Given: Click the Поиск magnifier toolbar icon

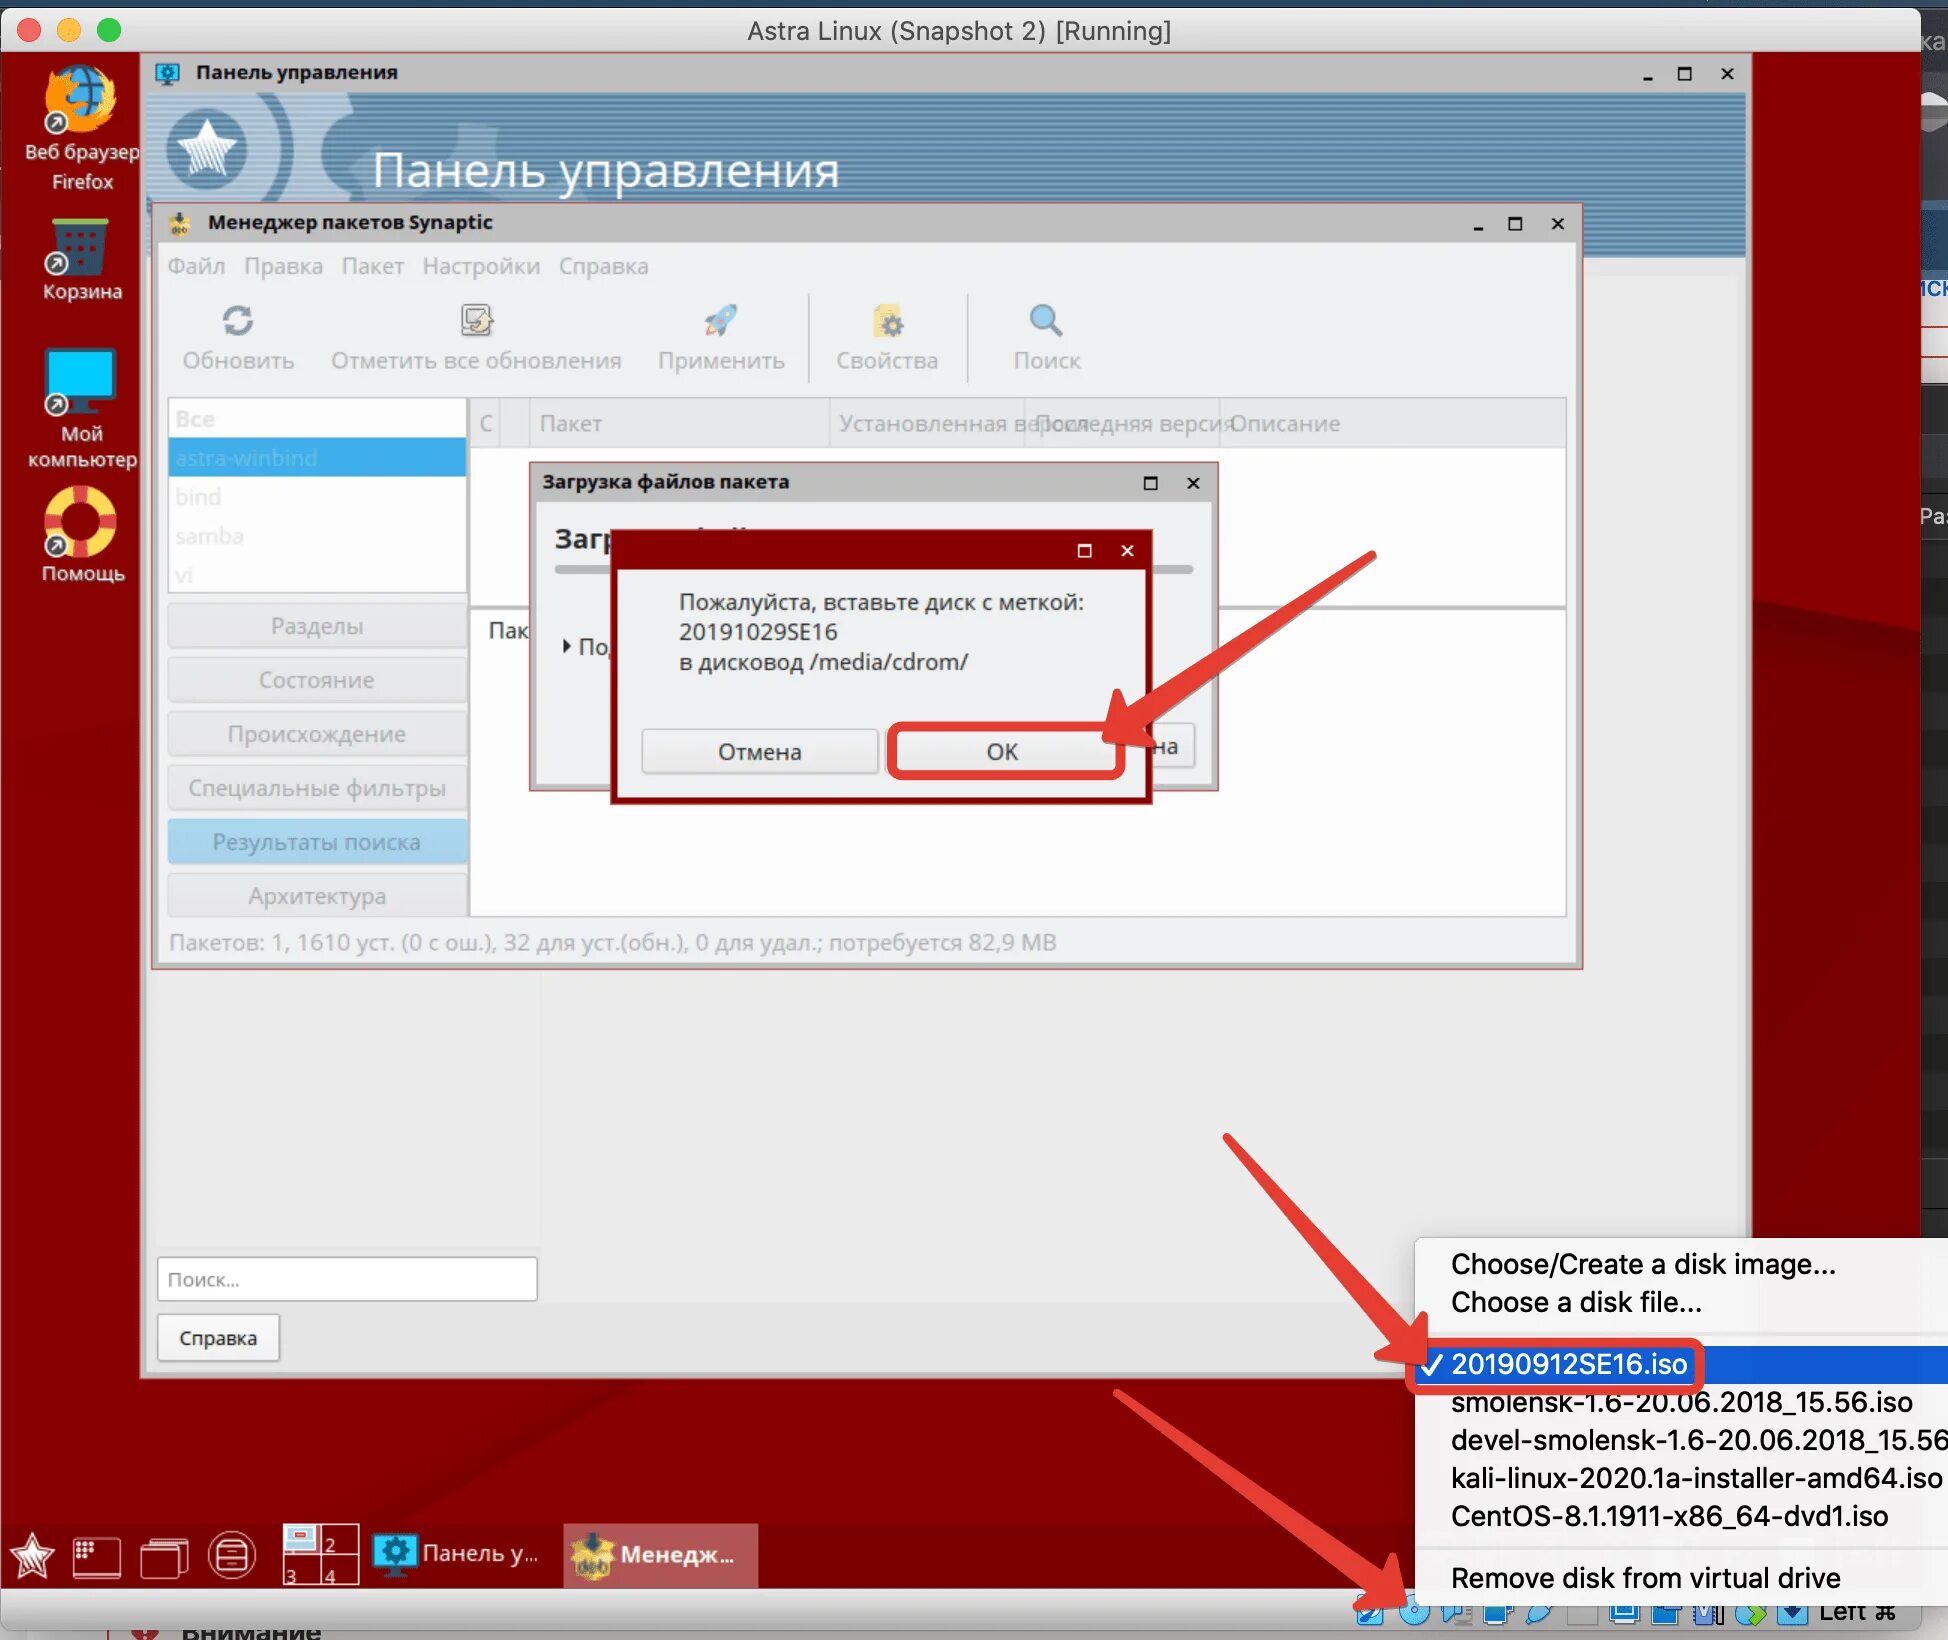Looking at the screenshot, I should click(x=1046, y=321).
